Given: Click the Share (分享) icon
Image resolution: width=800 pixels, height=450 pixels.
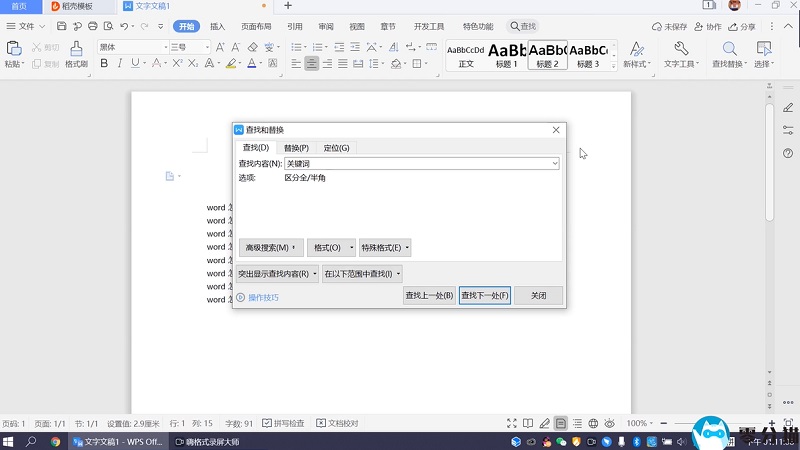Looking at the screenshot, I should tap(741, 27).
